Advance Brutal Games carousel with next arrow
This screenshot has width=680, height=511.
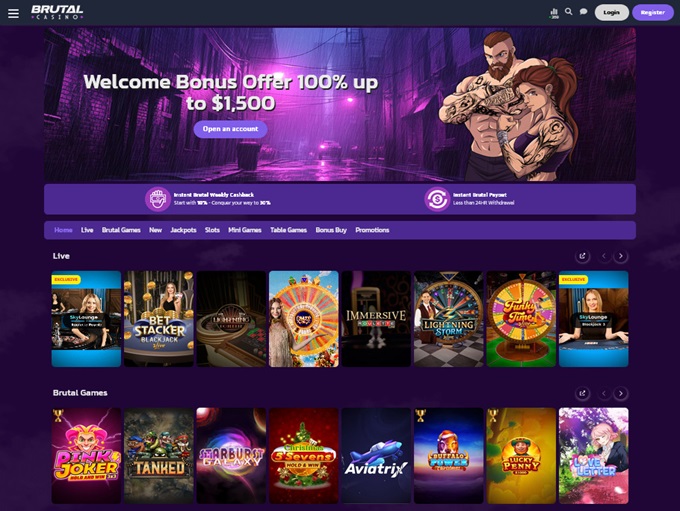pos(621,393)
